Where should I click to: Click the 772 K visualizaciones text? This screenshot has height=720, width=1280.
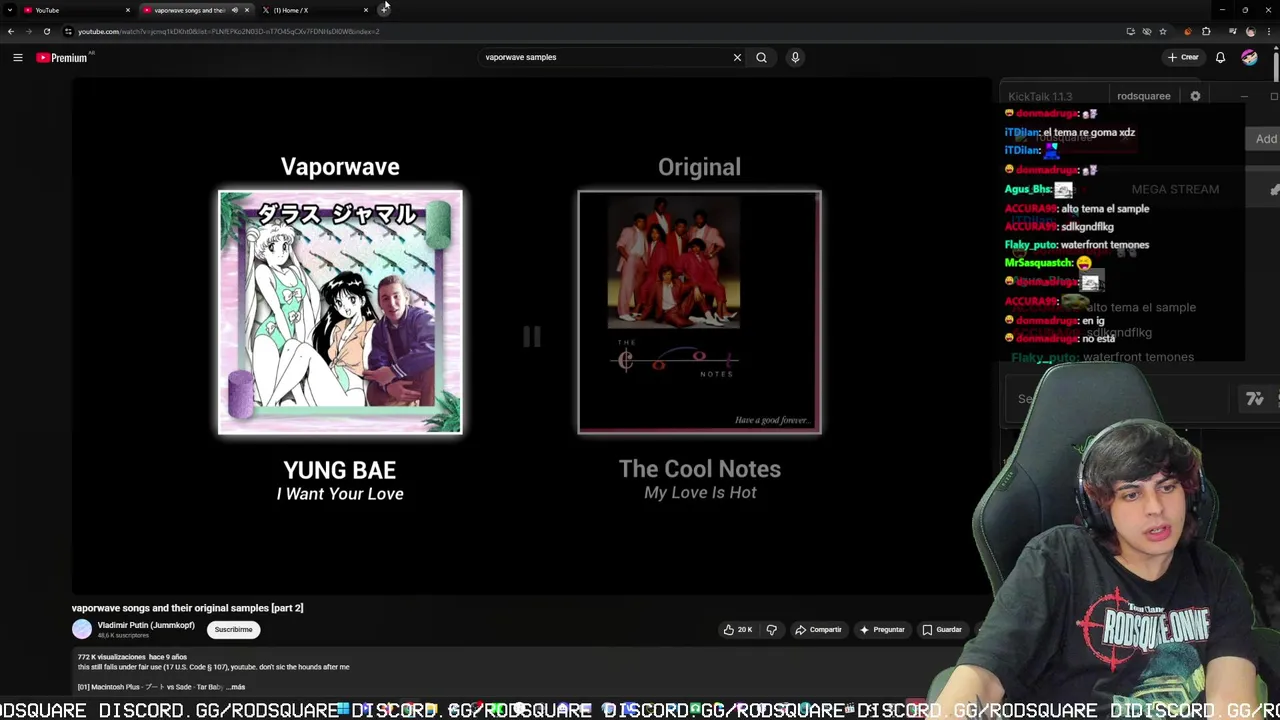(111, 657)
